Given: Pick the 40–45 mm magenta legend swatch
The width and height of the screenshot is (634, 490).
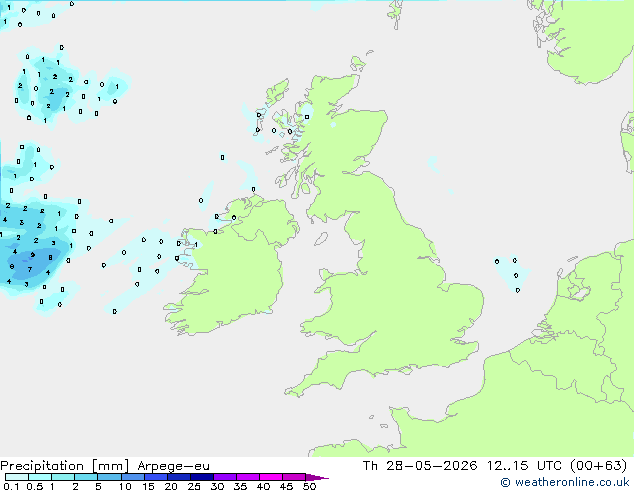Looking at the screenshot, I should (271, 477).
